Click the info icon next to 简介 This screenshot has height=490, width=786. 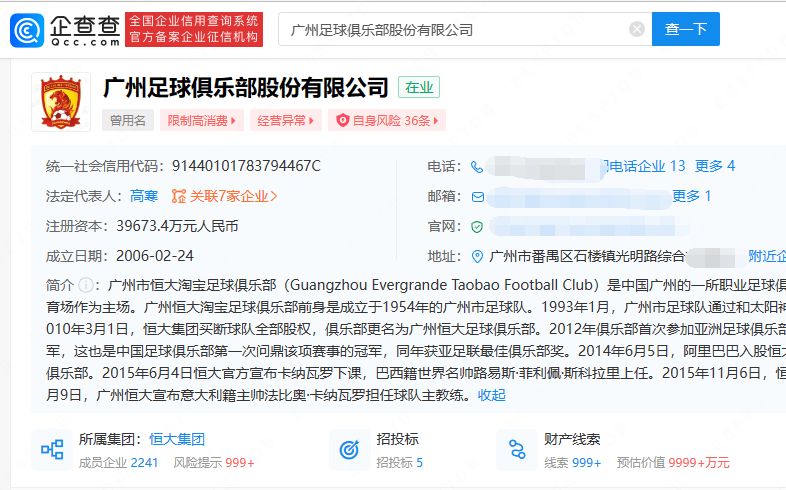click(86, 284)
